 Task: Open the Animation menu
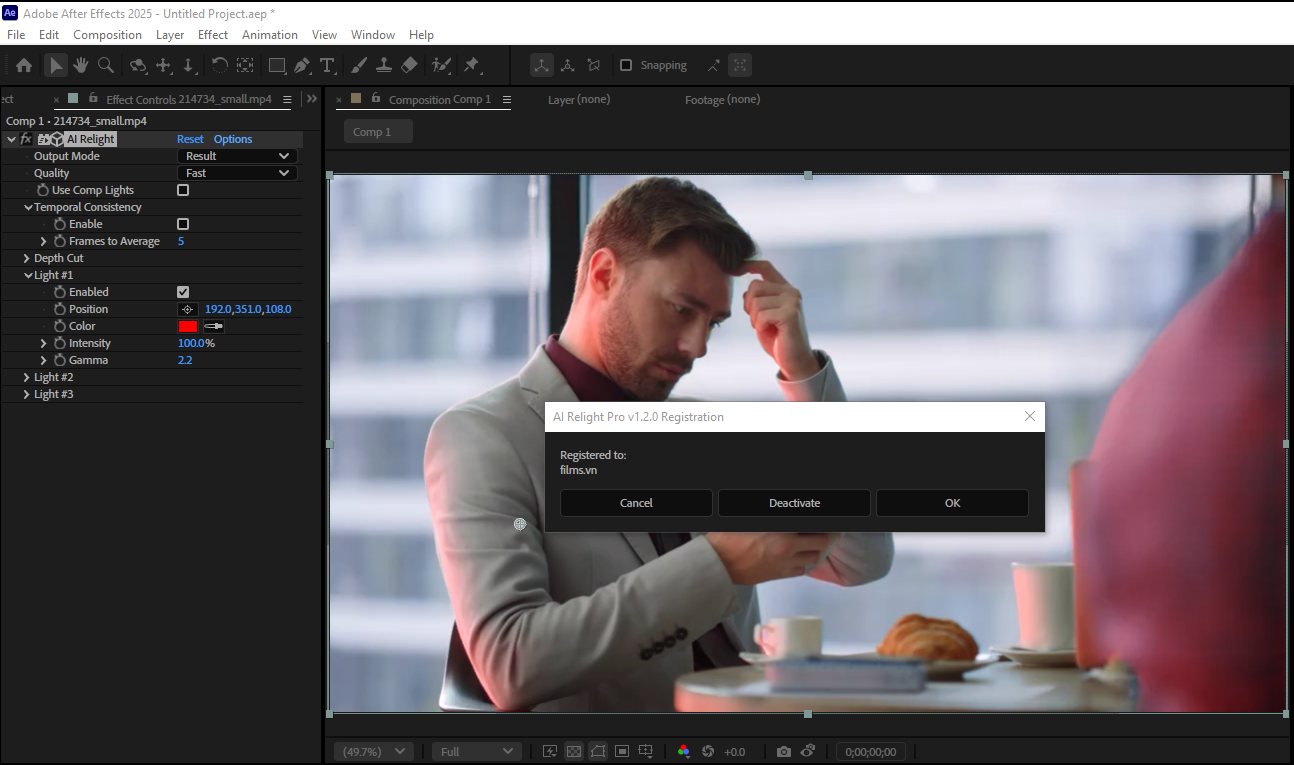tap(270, 34)
